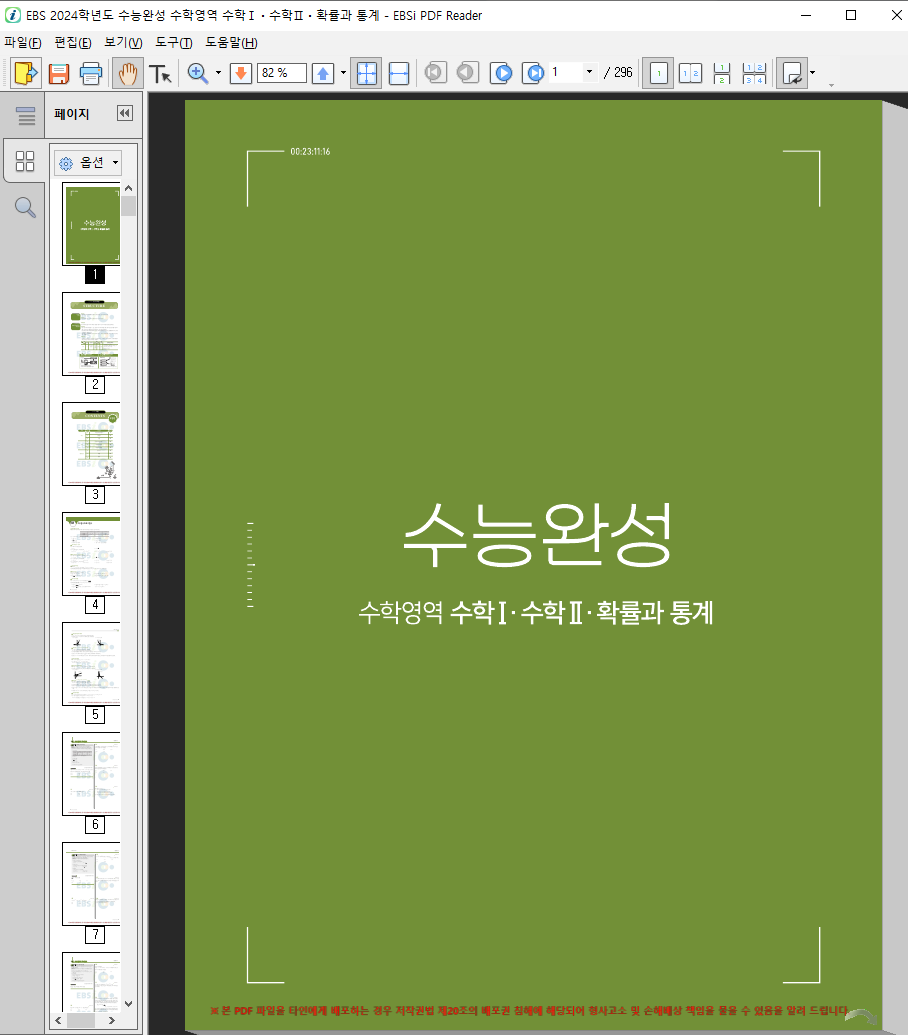This screenshot has height=1035, width=908.
Task: Open the rotate options dropdown arrow
Action: click(x=812, y=73)
